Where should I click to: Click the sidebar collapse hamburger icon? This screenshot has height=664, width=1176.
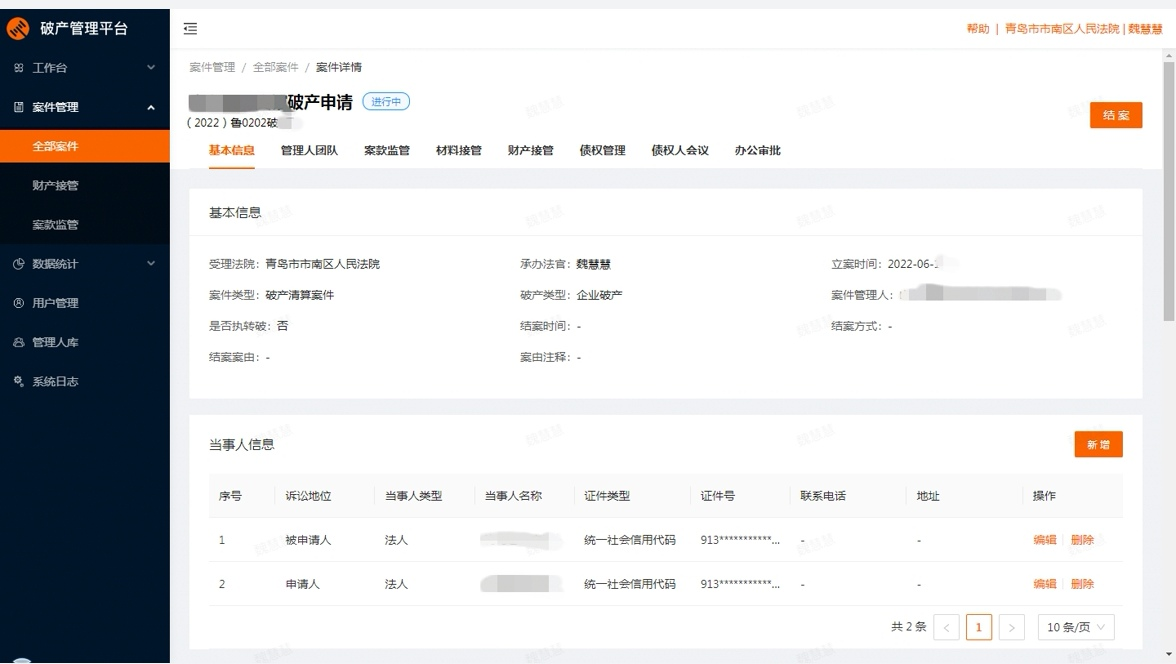click(190, 29)
